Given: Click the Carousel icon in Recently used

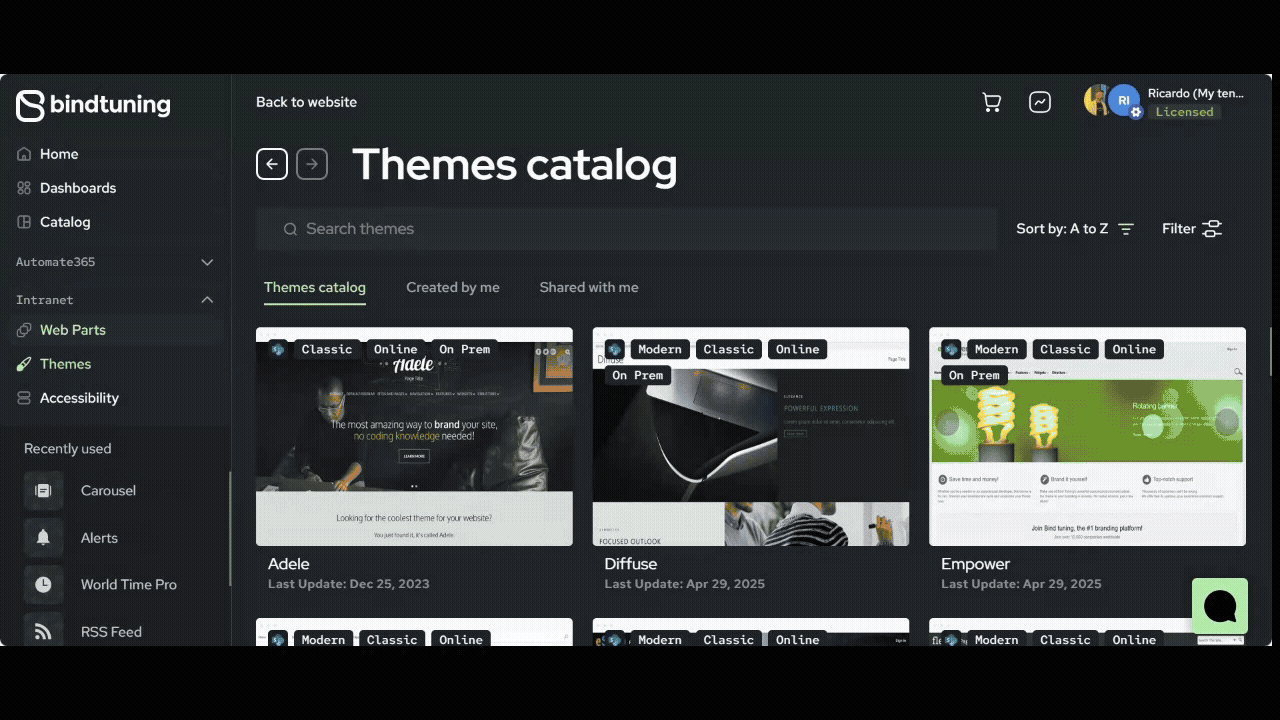Looking at the screenshot, I should [43, 491].
